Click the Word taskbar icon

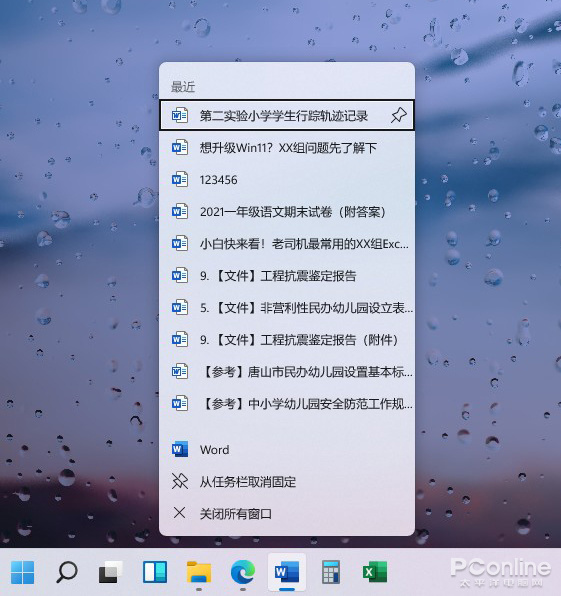287,572
